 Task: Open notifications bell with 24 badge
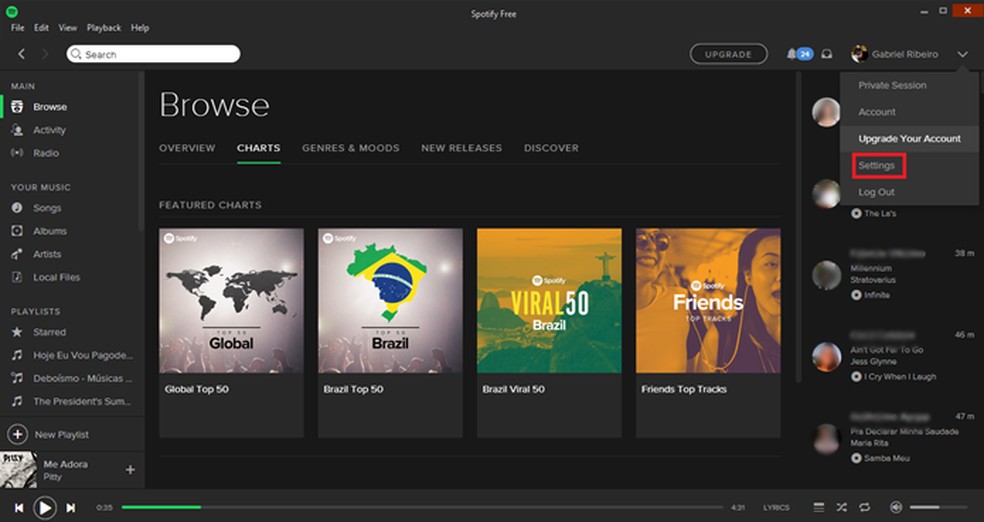click(x=800, y=54)
